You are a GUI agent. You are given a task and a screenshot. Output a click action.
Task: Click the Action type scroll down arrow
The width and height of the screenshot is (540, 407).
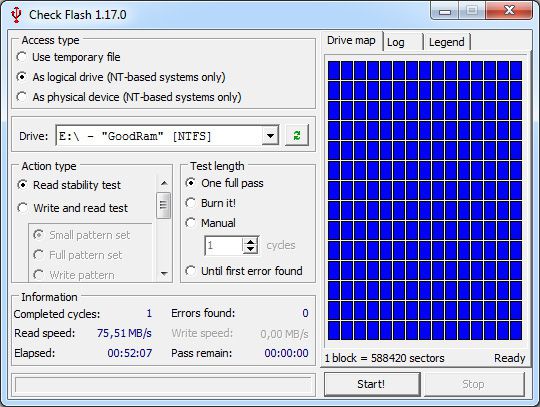pyautogui.click(x=164, y=274)
